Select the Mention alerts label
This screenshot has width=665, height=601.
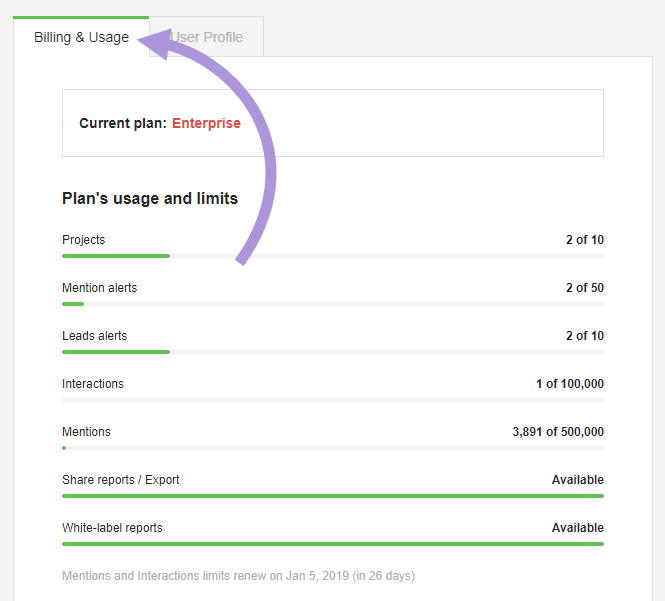tap(100, 288)
